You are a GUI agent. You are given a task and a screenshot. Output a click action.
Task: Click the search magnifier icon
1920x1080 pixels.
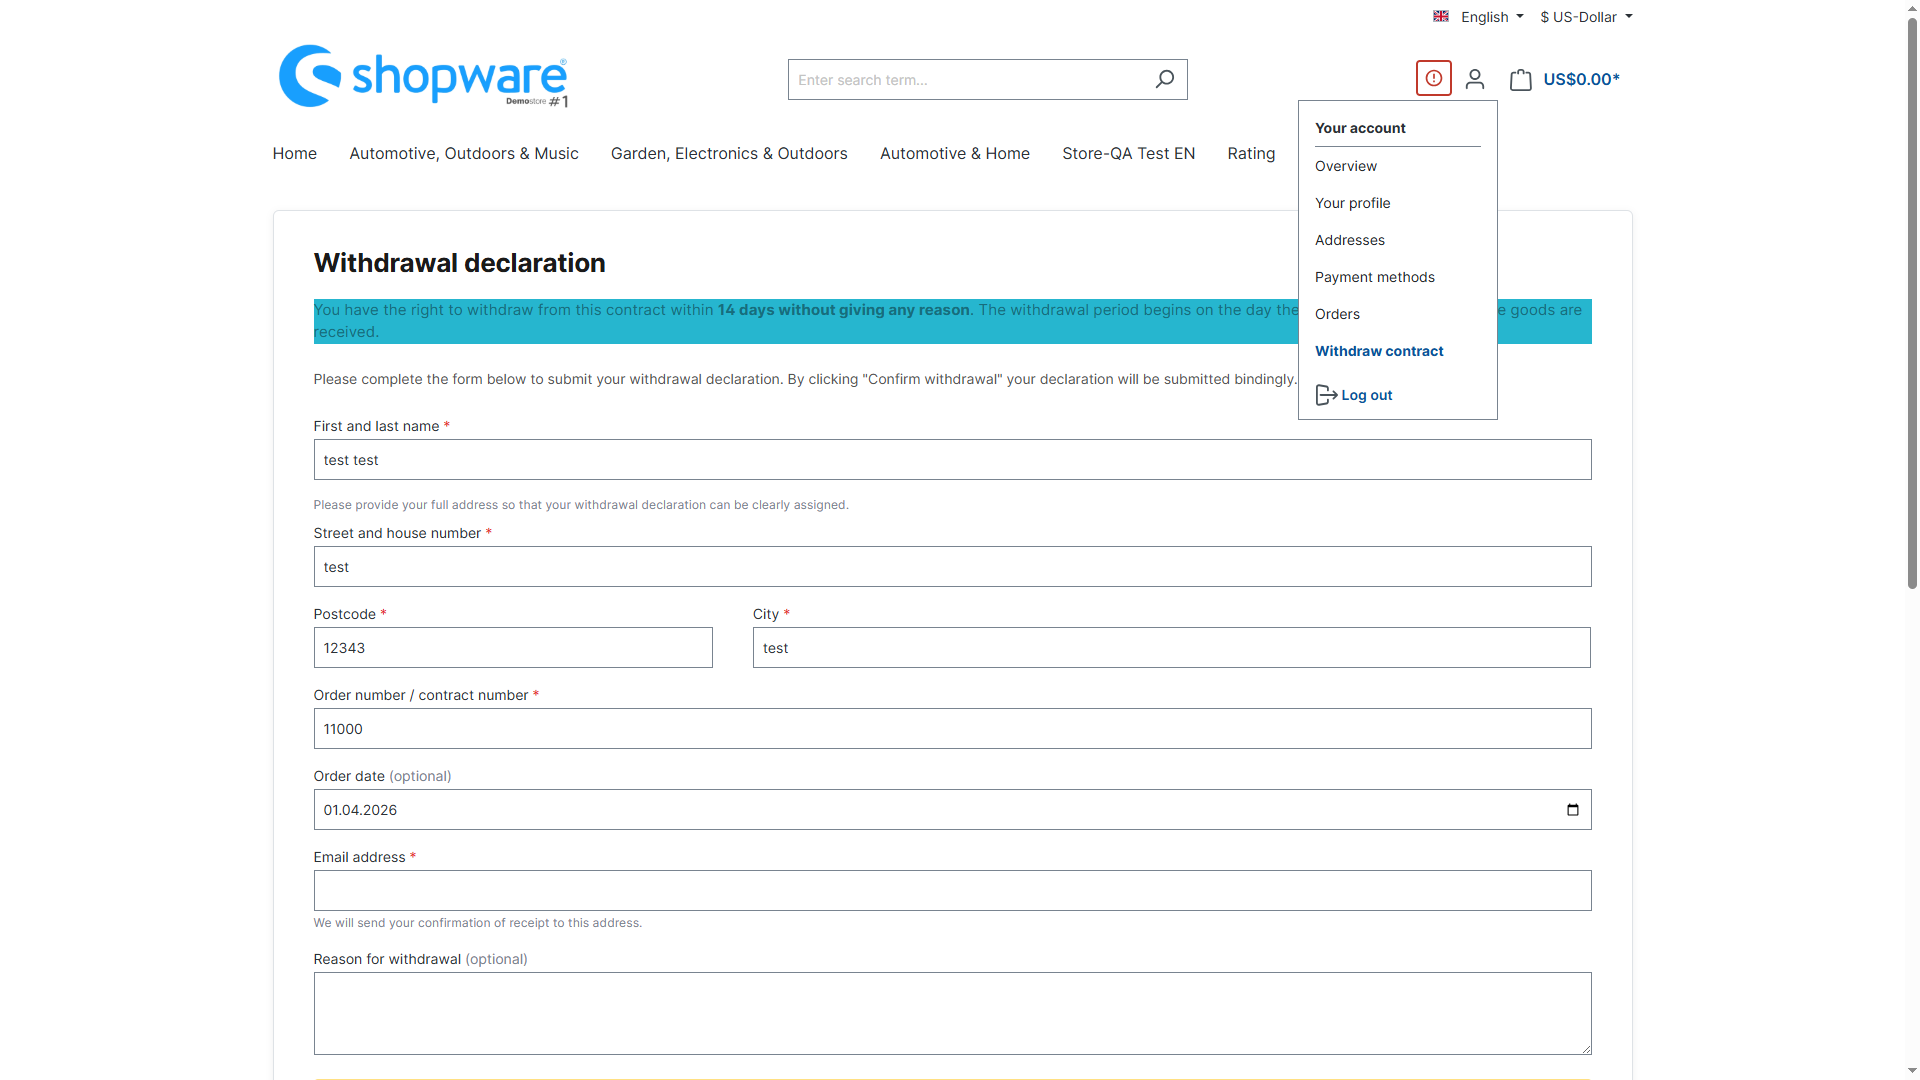pos(1164,79)
